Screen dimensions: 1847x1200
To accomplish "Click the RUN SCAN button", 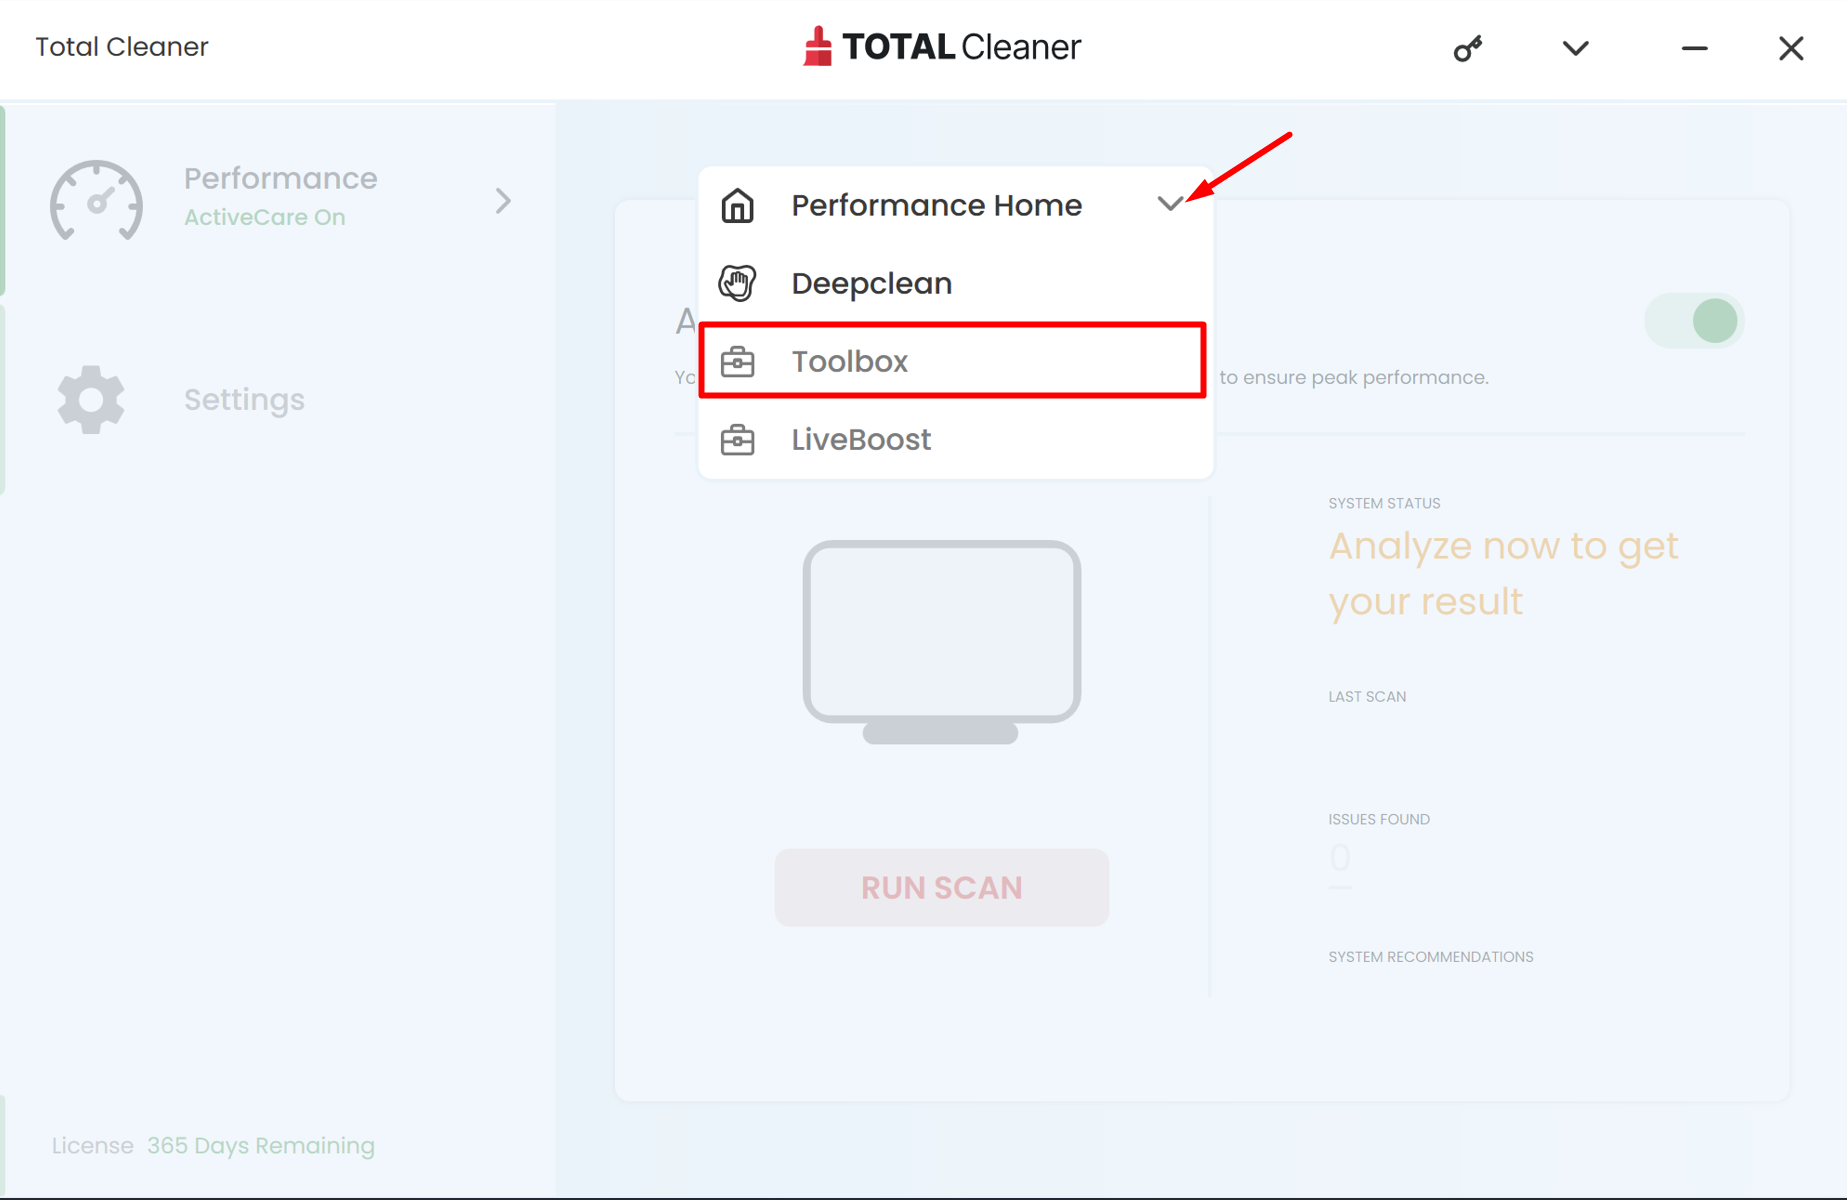I will (x=941, y=887).
